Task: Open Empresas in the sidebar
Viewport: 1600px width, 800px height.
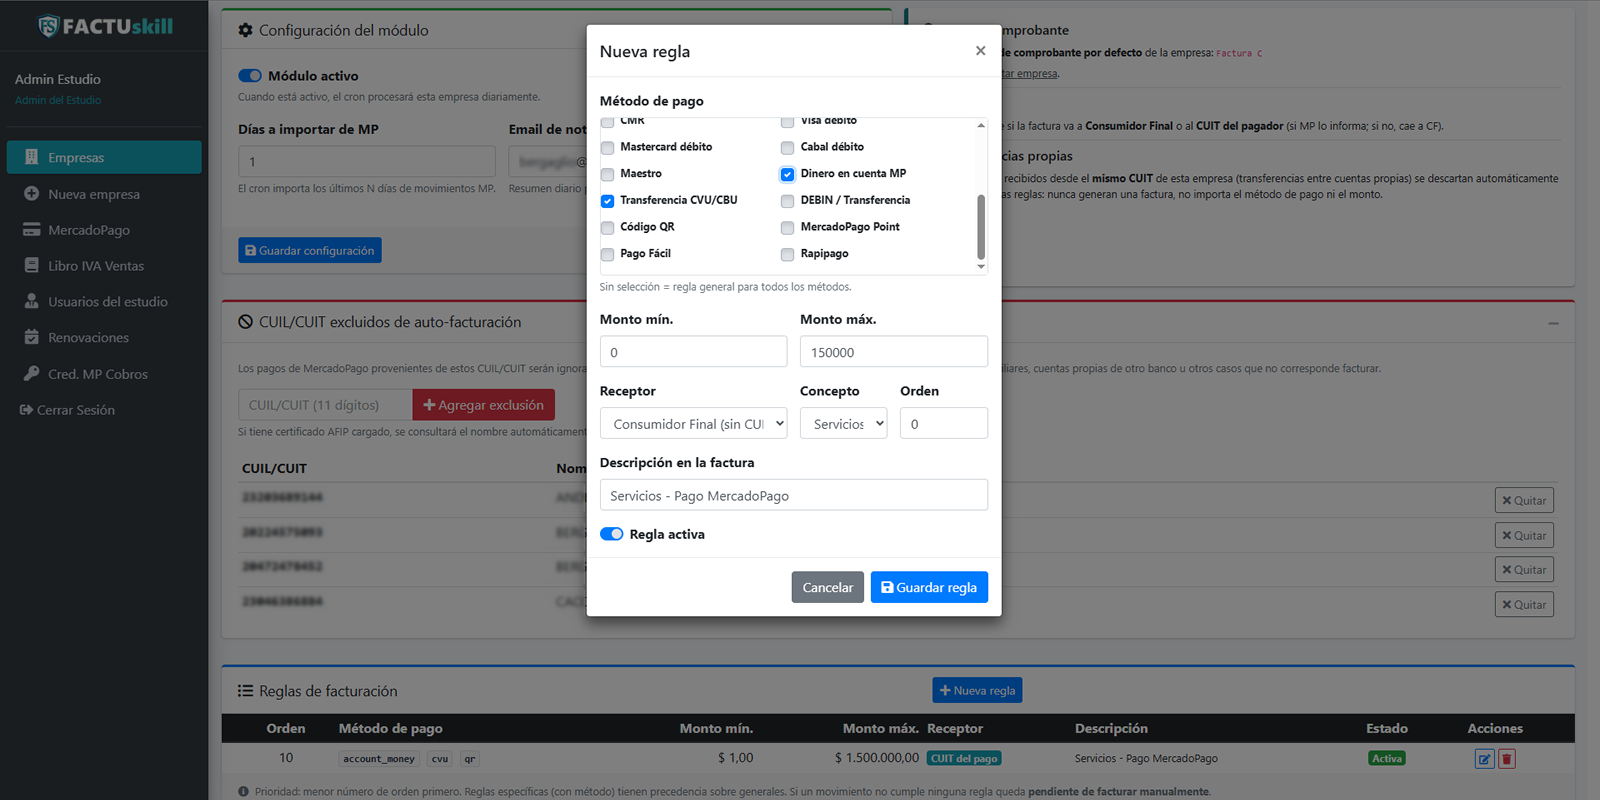Action: pyautogui.click(x=104, y=157)
